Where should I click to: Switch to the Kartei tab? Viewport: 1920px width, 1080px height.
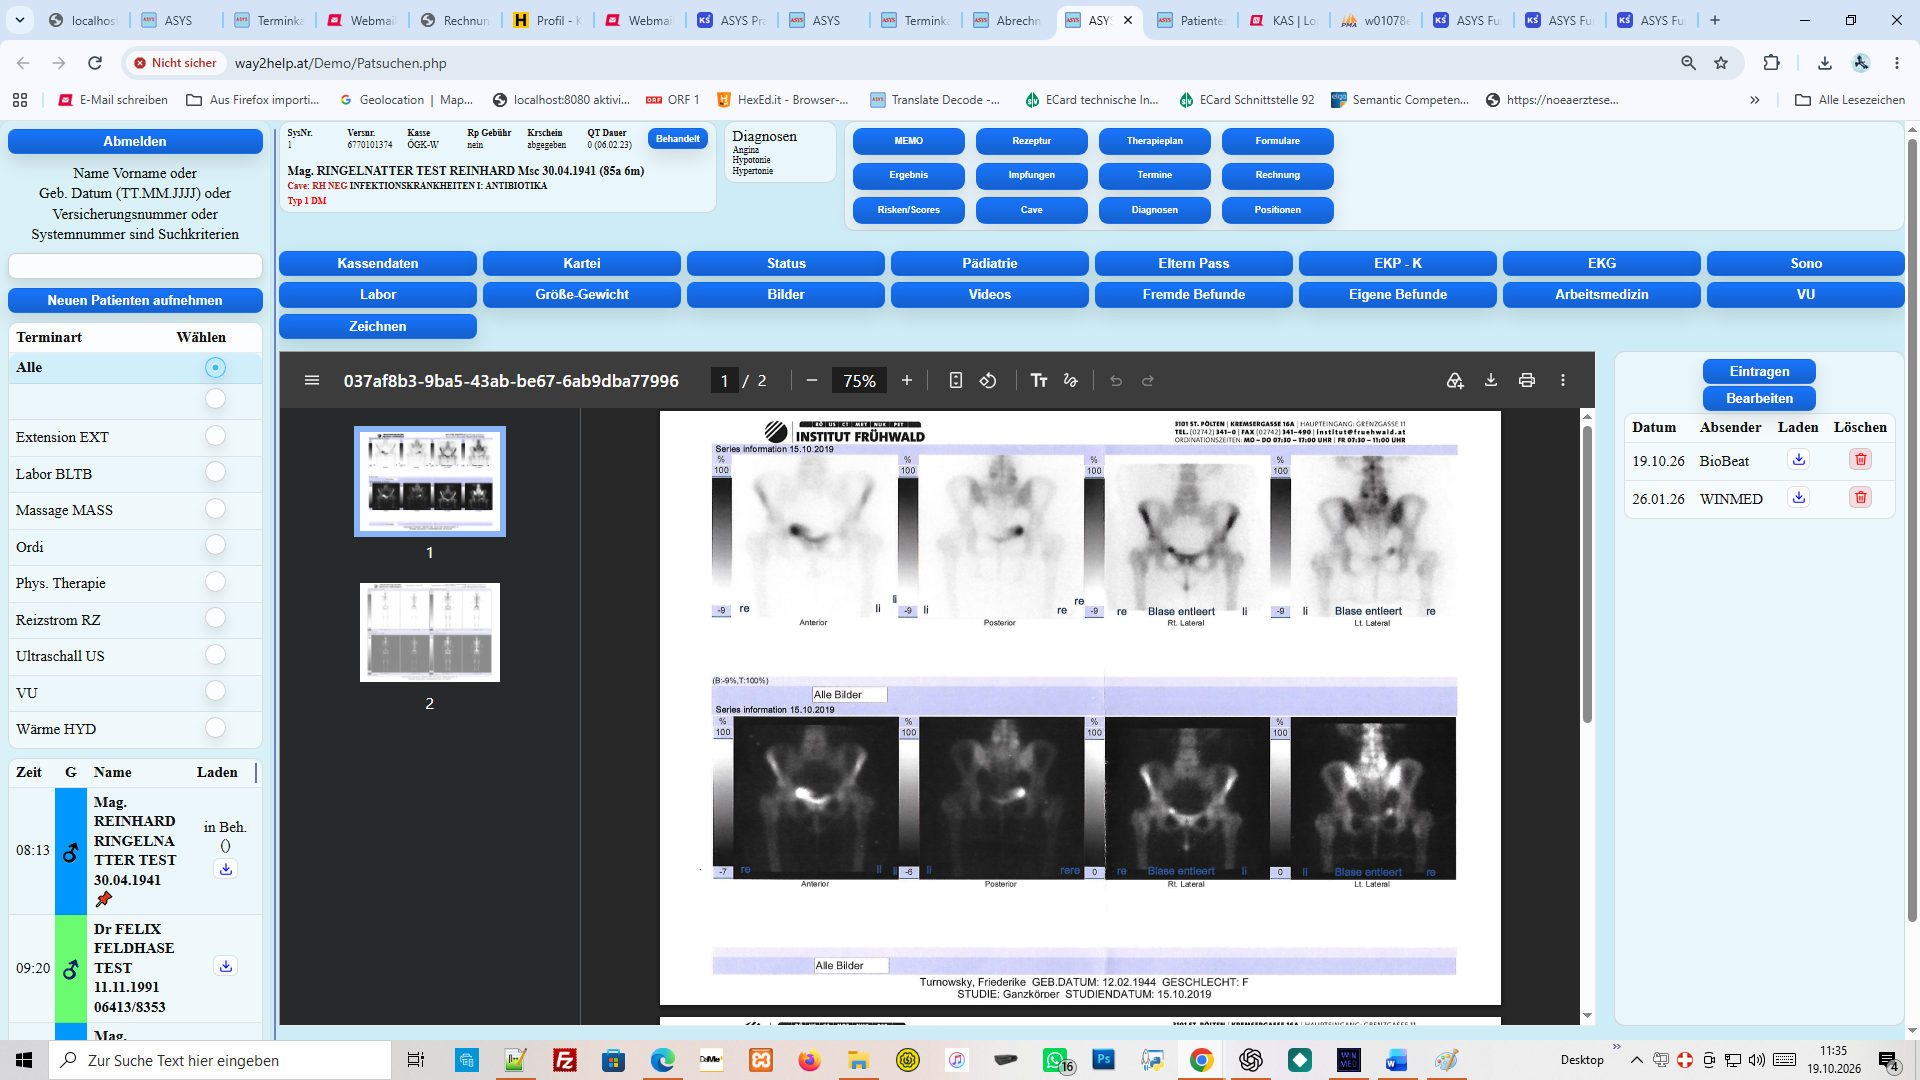(582, 264)
